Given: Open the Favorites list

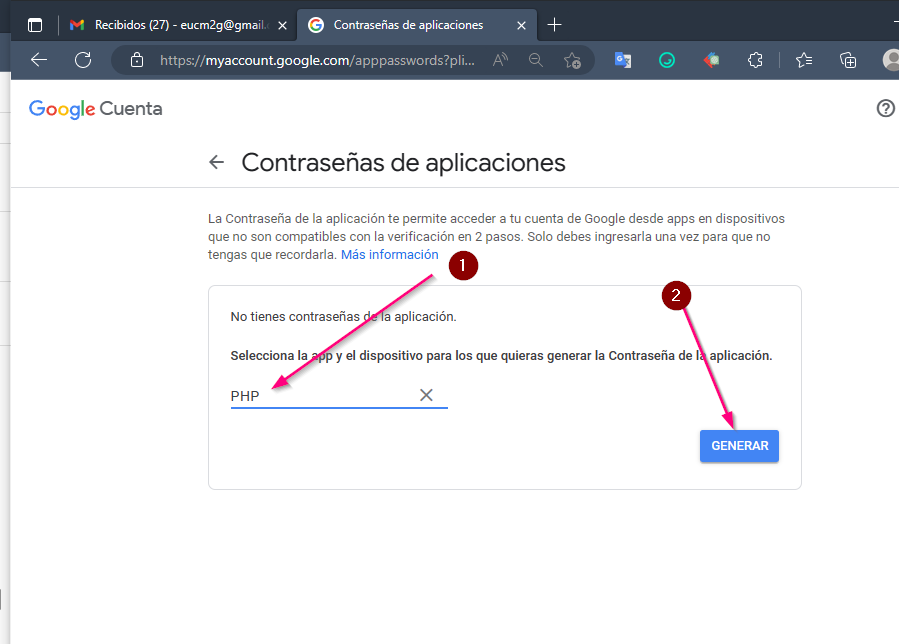Looking at the screenshot, I should [804, 60].
